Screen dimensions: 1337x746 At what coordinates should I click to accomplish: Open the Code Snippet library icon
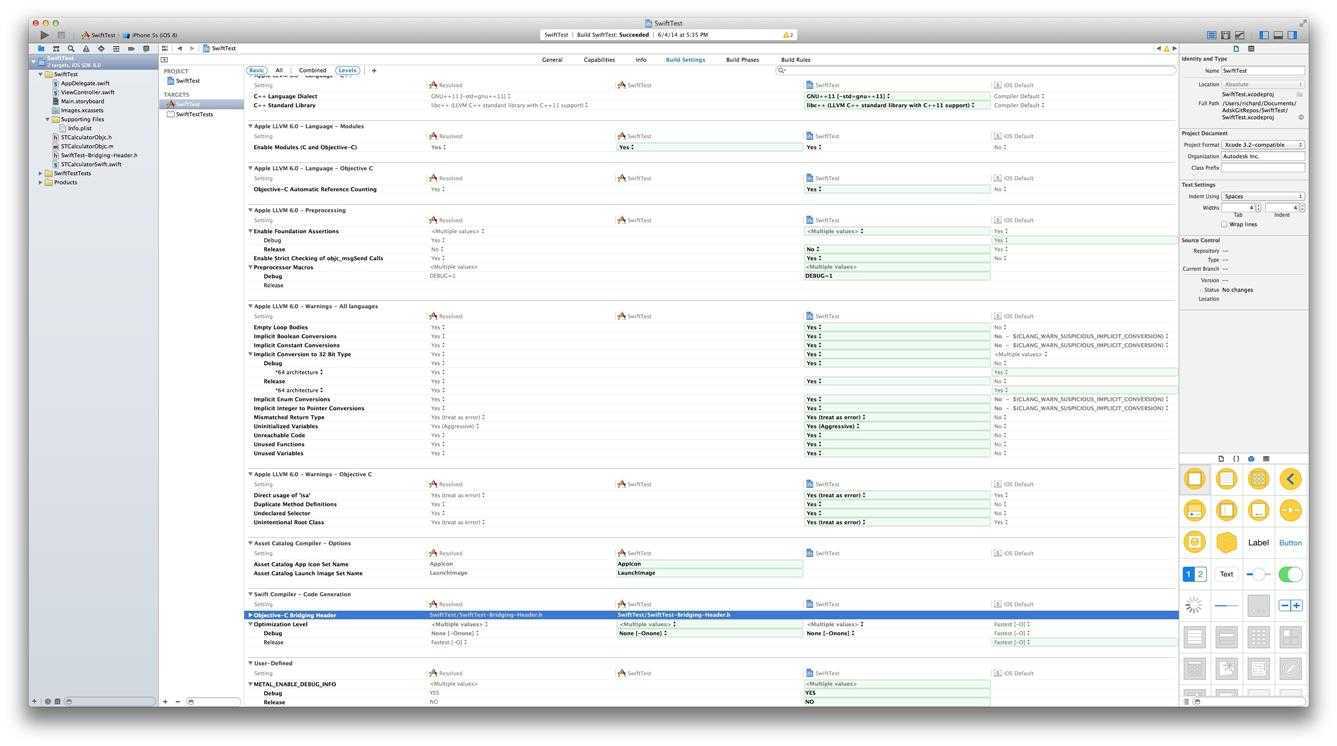[x=1236, y=458]
